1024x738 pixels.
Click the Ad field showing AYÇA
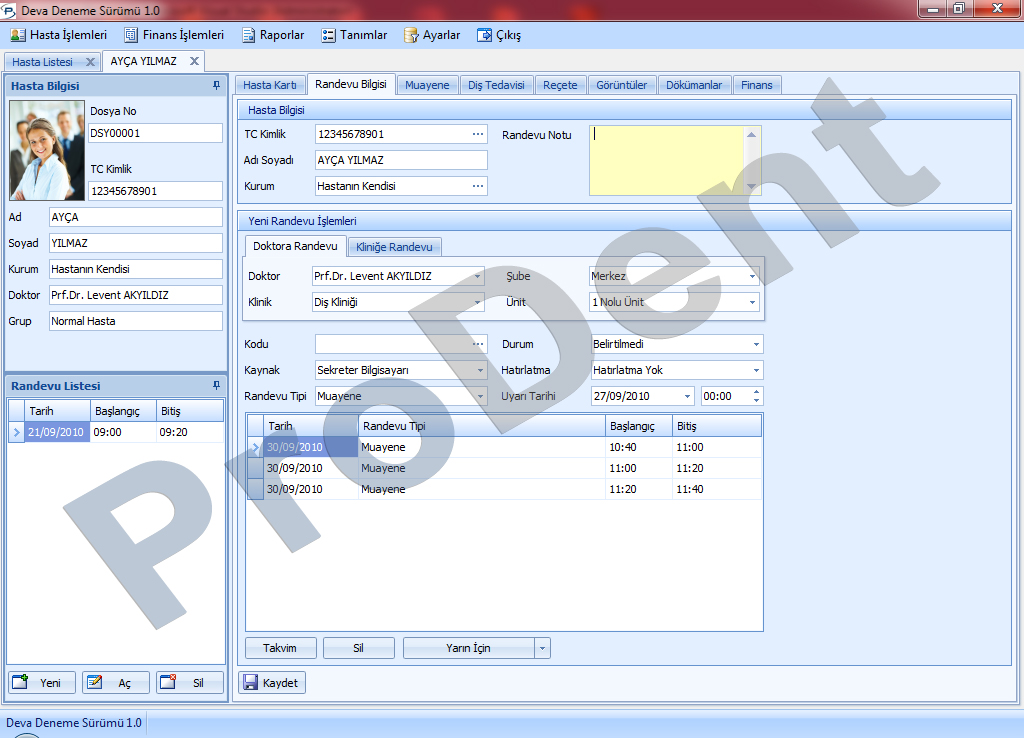136,217
